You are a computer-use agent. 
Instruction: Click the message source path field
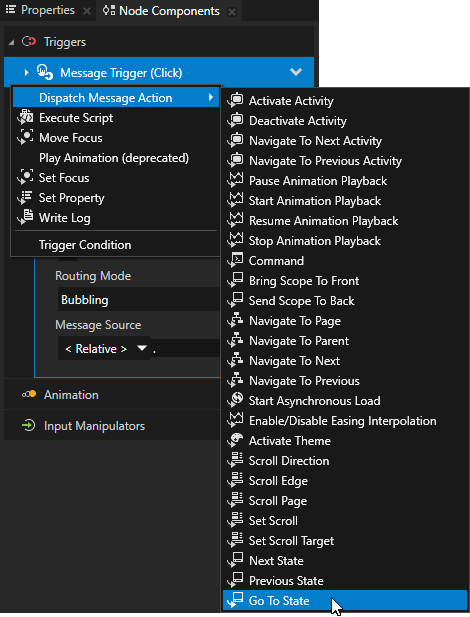[x=185, y=348]
